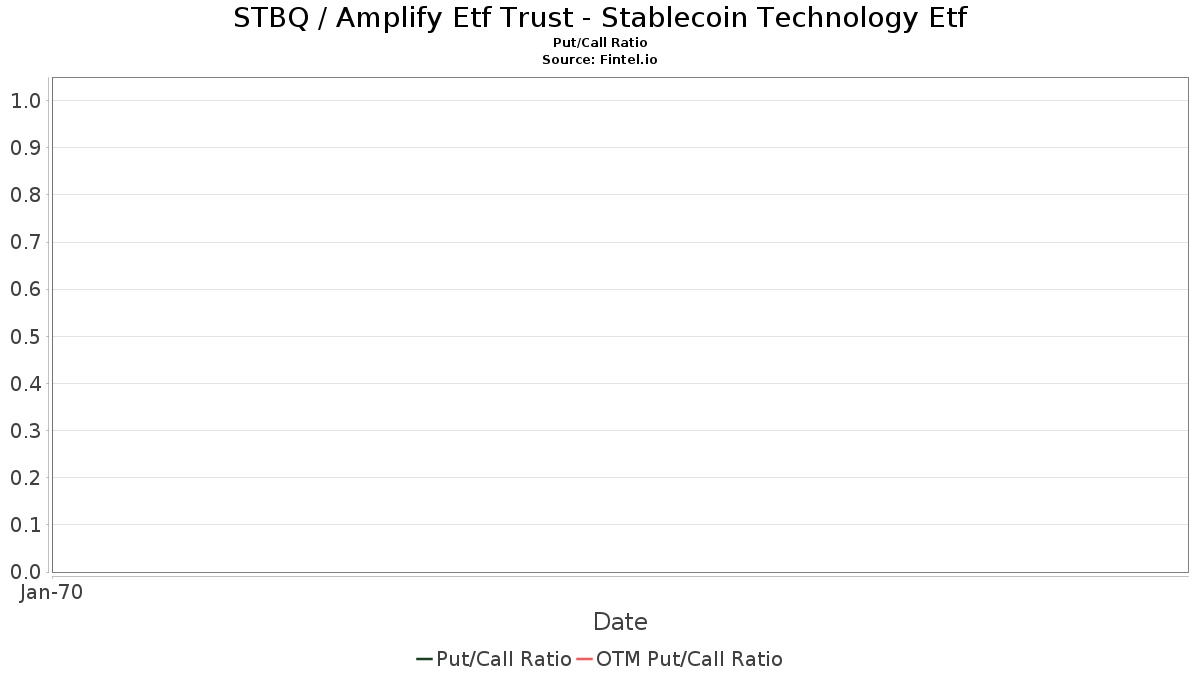Toggle the OTM Put/Call Ratio legend label
The height and width of the screenshot is (675, 1200).
[x=689, y=659]
